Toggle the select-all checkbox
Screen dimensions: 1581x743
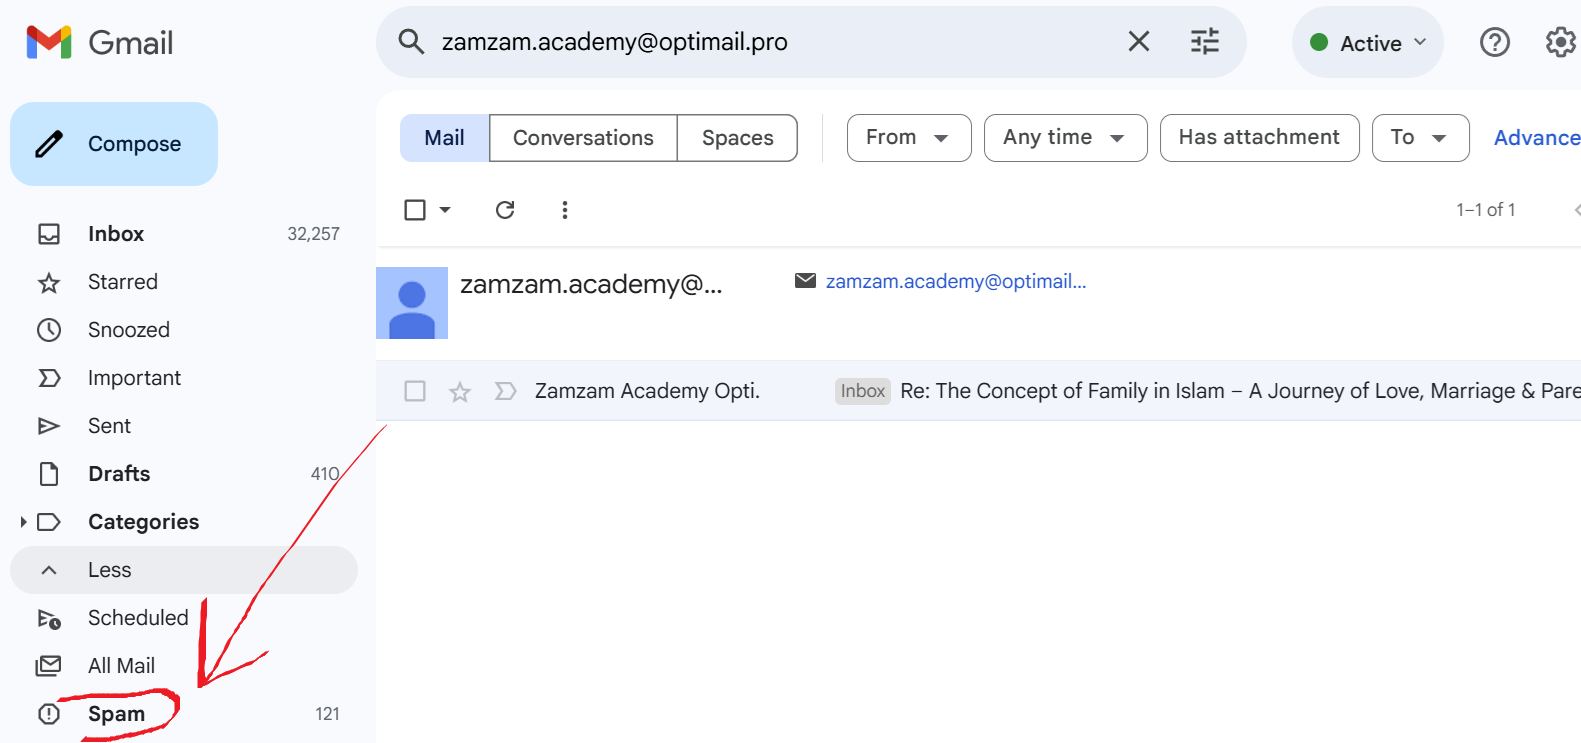415,210
